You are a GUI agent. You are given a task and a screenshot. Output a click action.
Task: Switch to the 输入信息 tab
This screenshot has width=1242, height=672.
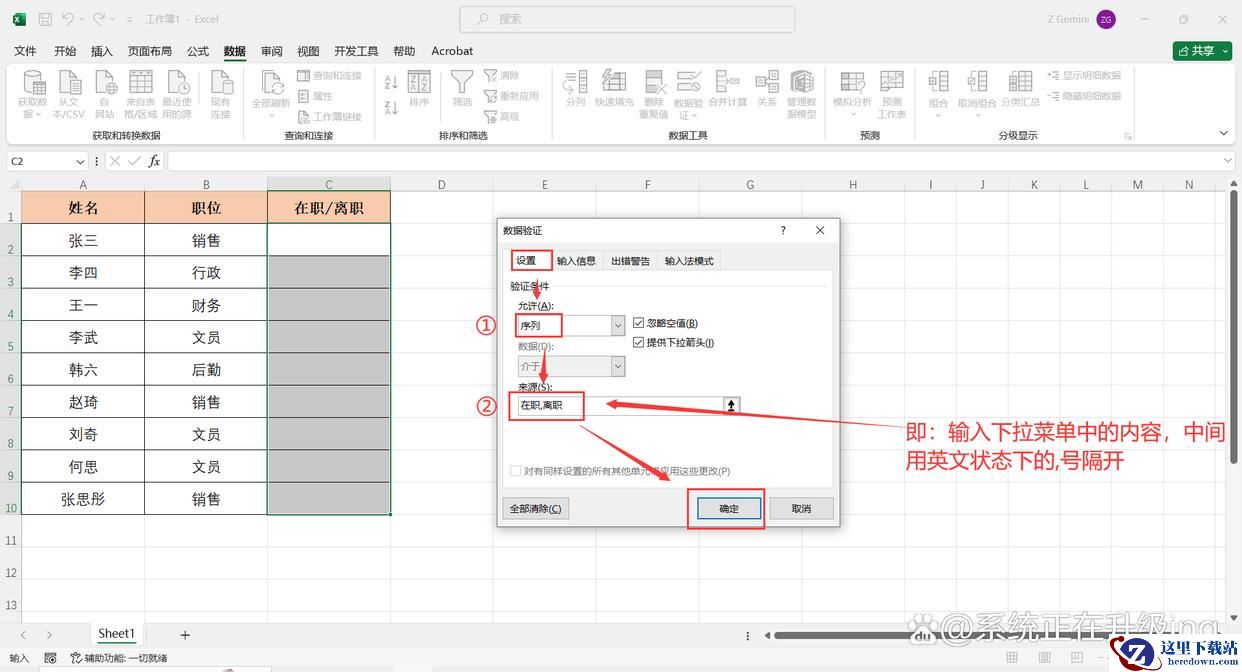click(x=576, y=261)
